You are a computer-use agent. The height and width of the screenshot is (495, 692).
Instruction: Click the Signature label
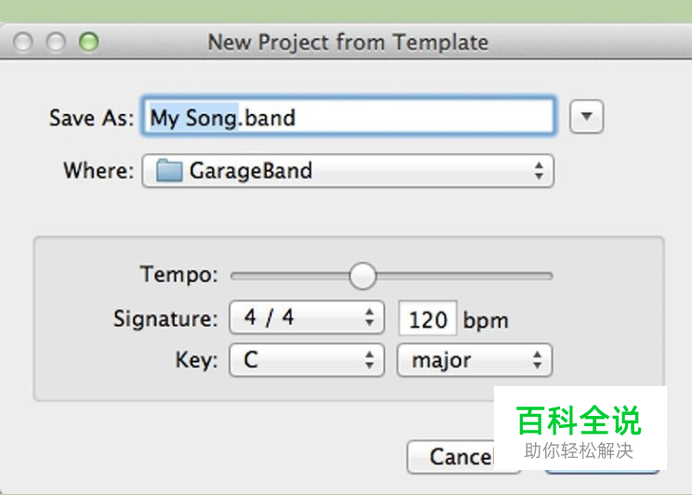click(x=165, y=320)
